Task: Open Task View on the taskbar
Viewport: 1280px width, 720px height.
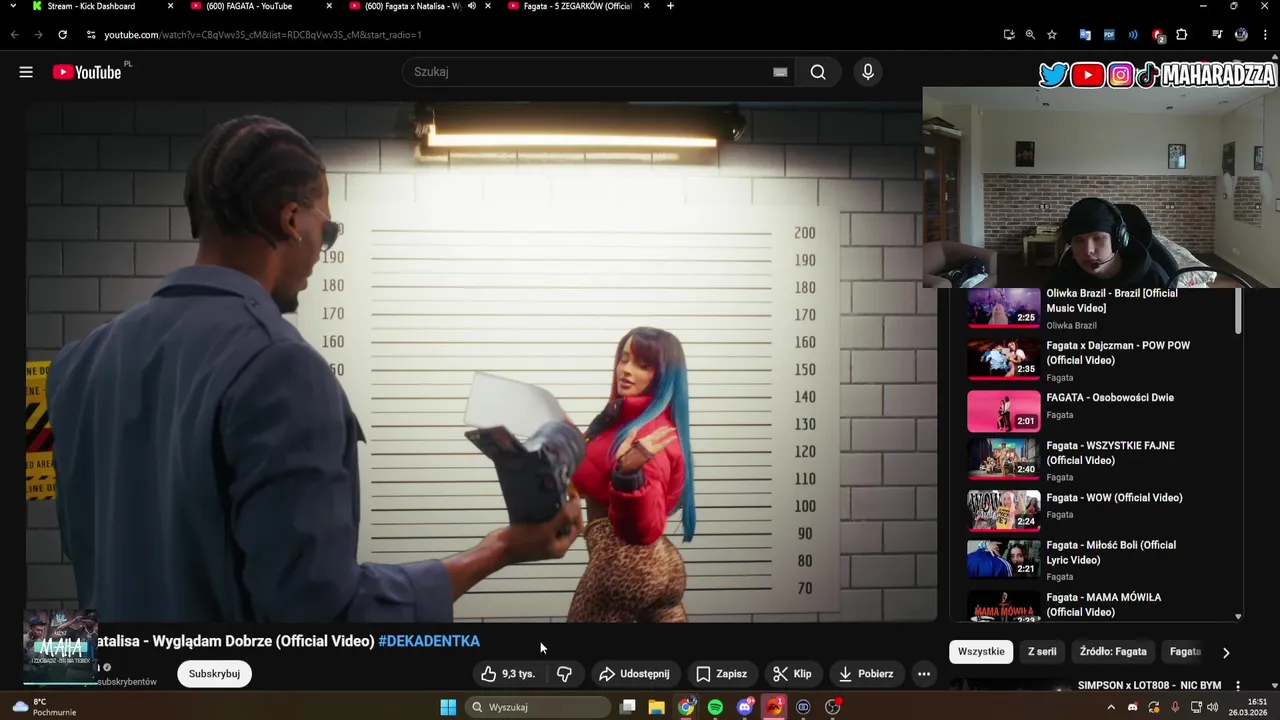Action: point(628,707)
